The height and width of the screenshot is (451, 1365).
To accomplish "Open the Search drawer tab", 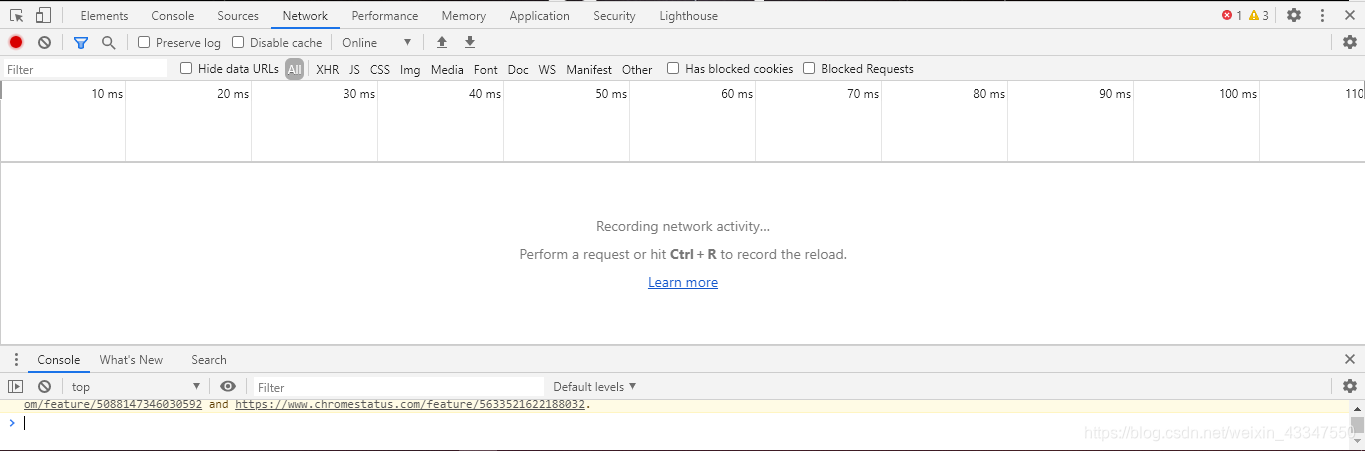I will pyautogui.click(x=209, y=360).
